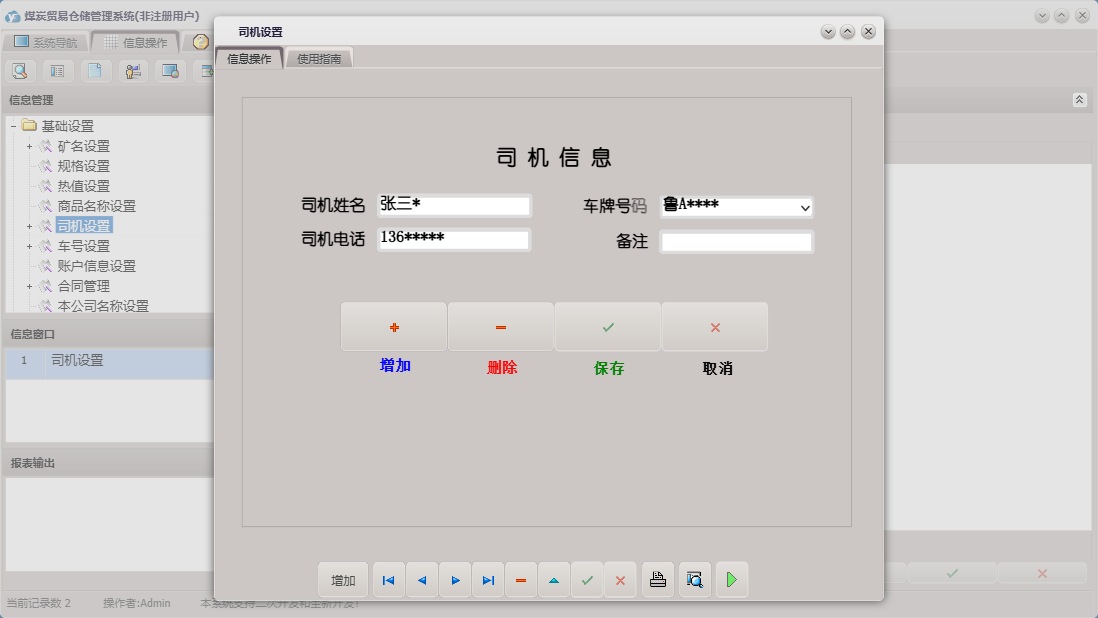Click 保存 to save the driver record

(608, 326)
